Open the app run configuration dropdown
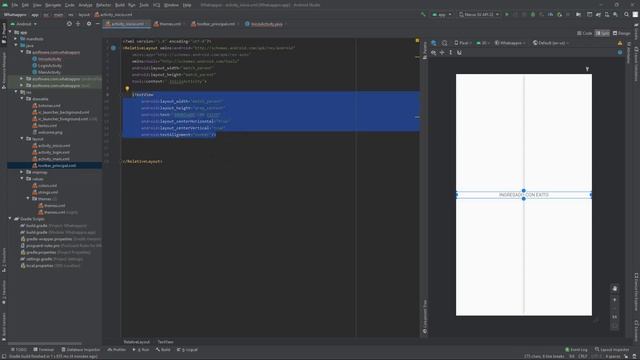Screen dimensions: 640x360 click(442, 14)
